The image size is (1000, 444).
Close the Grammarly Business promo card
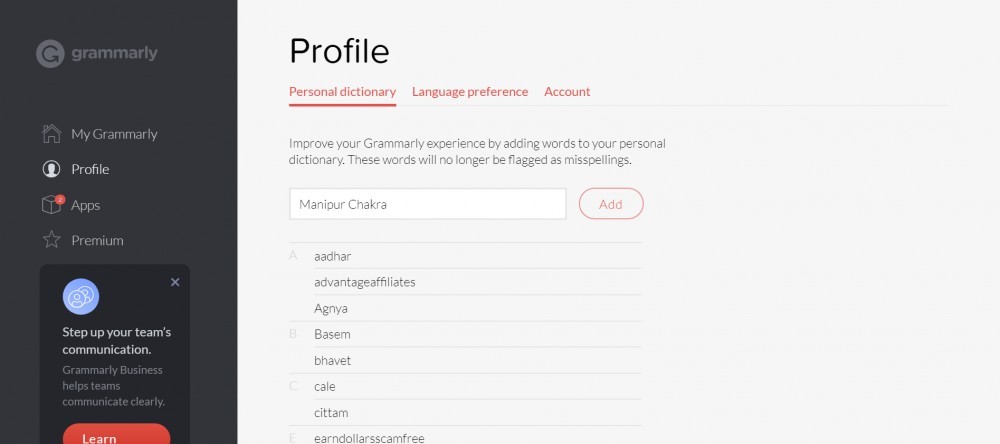click(175, 282)
